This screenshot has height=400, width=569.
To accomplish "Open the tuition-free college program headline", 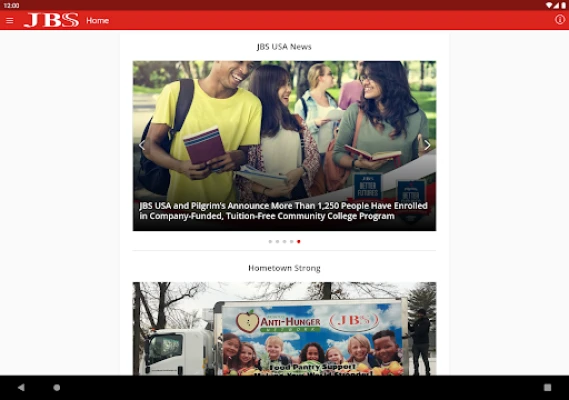I will (283, 211).
